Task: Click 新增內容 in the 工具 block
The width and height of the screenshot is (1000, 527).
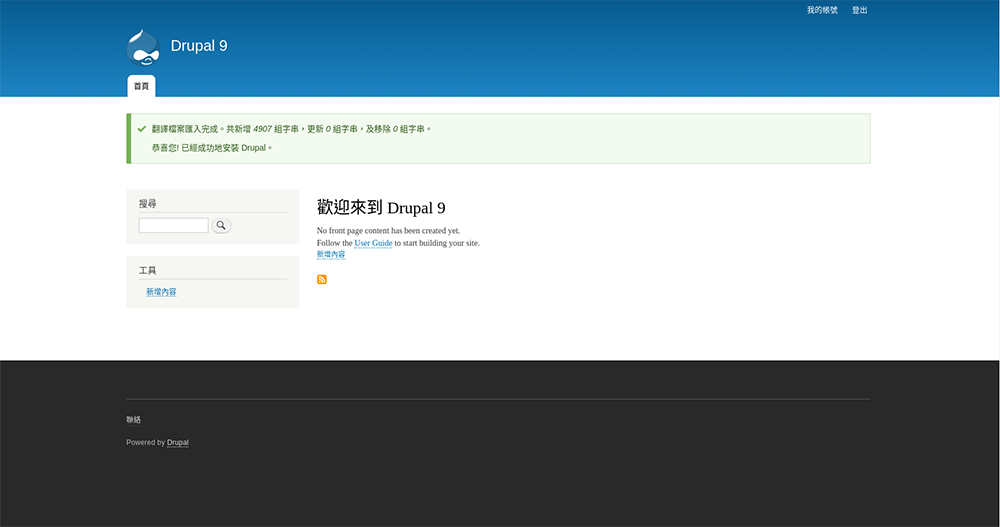Action: (161, 292)
